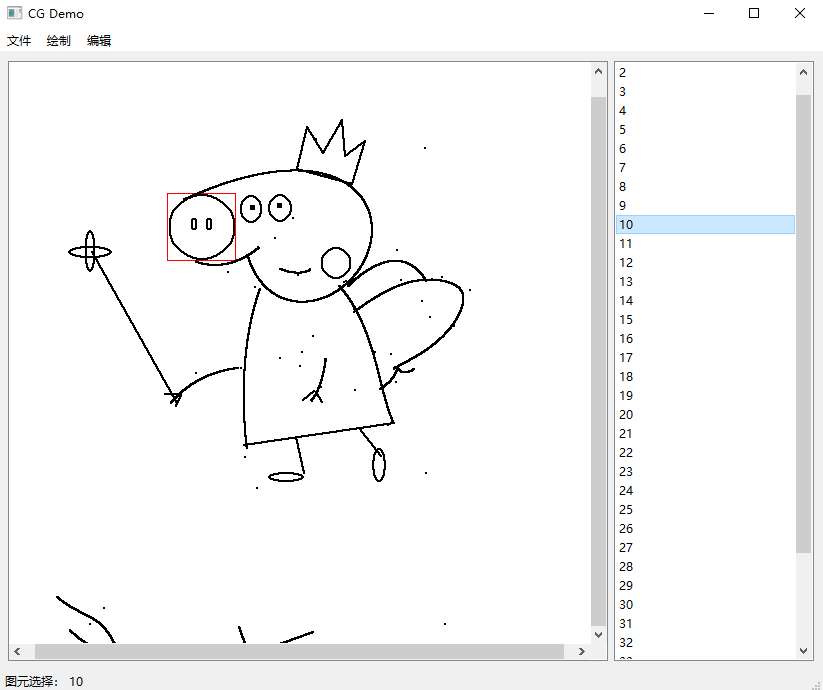Select item 6 in the primitive list
823x690 pixels.
point(705,148)
